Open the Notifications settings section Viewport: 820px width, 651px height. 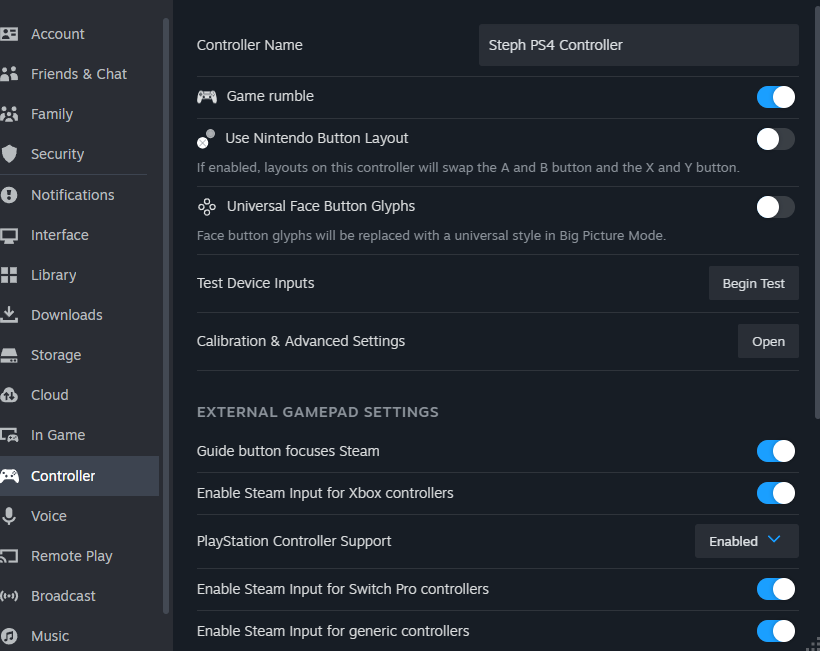click(x=72, y=195)
